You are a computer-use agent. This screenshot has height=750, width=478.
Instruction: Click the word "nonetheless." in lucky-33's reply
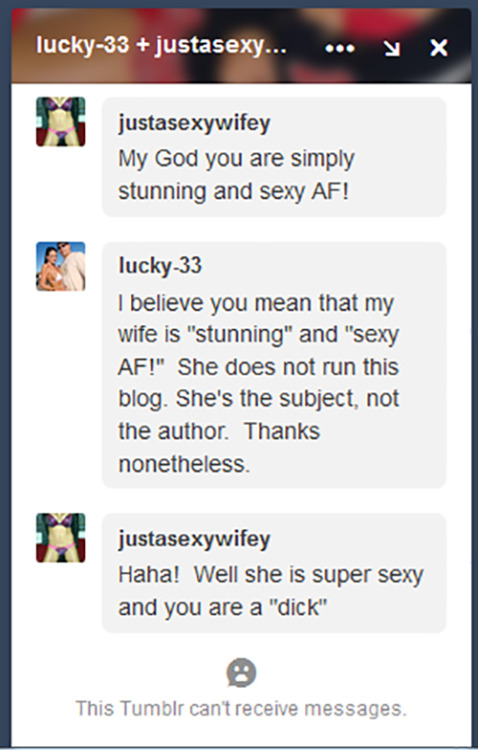pyautogui.click(x=184, y=464)
